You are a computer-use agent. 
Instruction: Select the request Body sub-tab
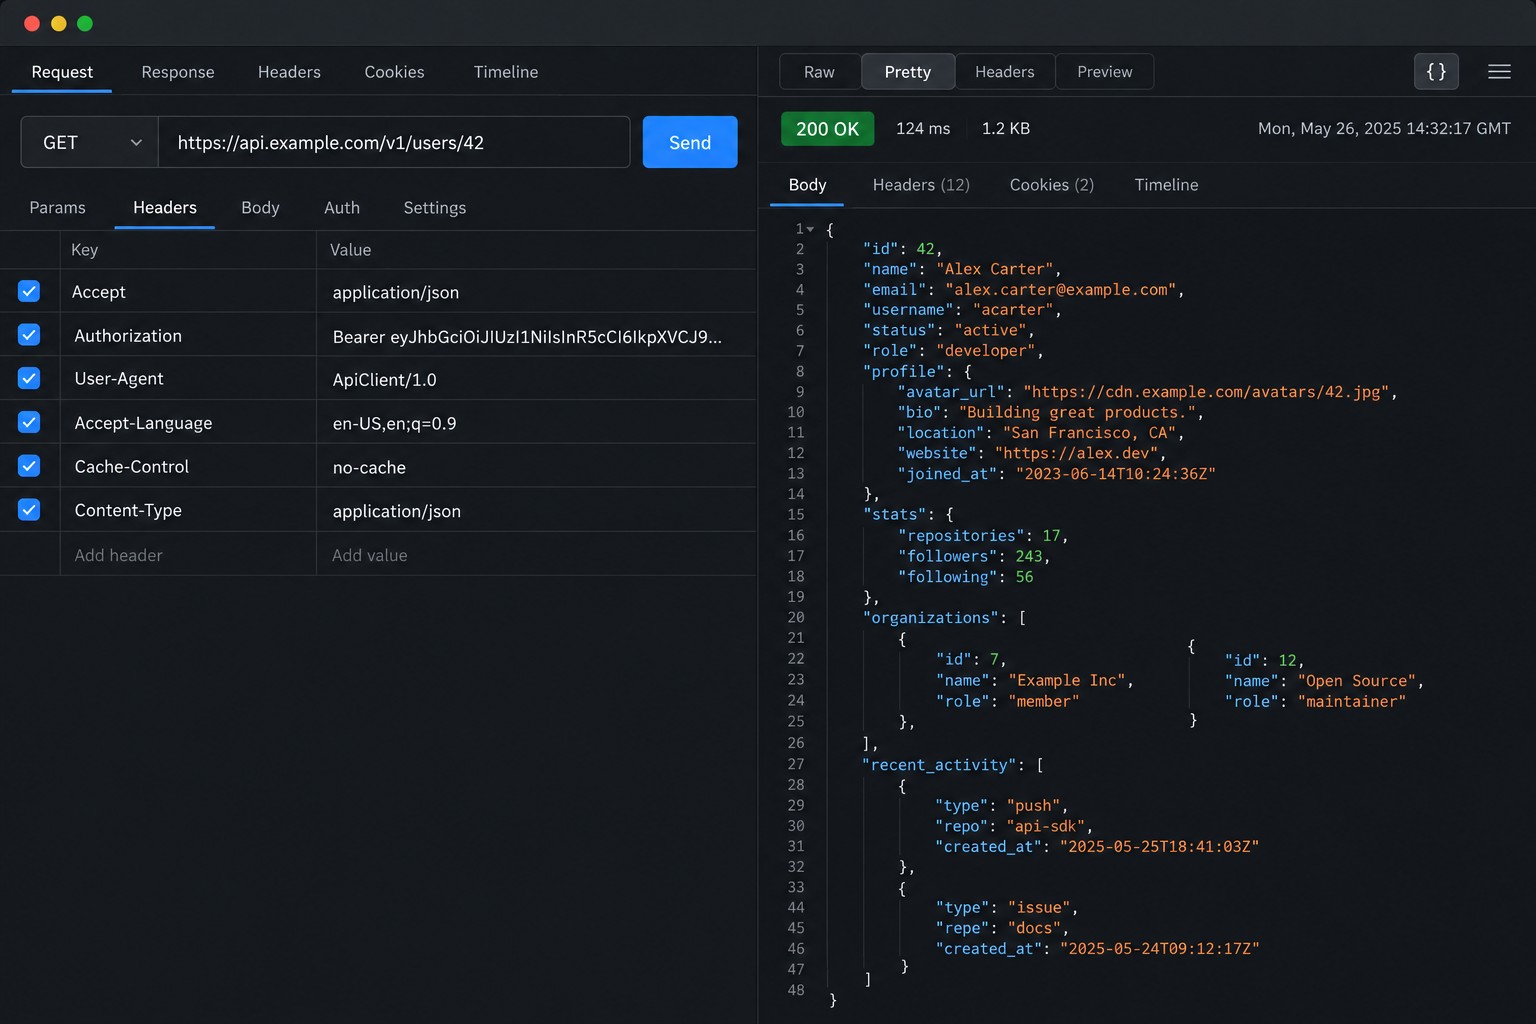tap(260, 208)
